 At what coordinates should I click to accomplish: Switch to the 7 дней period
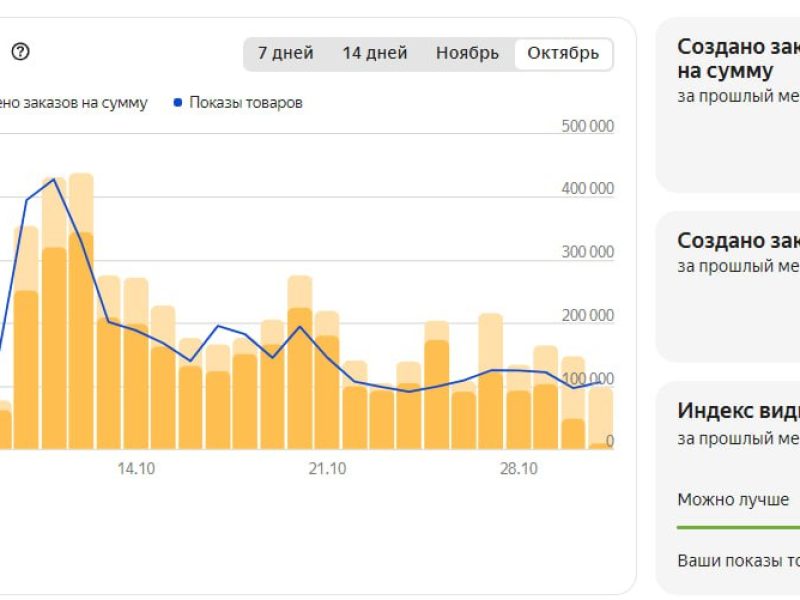tap(285, 53)
